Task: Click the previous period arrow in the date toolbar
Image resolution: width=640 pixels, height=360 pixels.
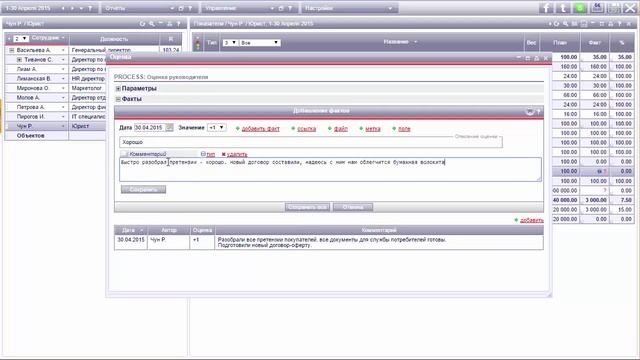Action: coord(63,8)
